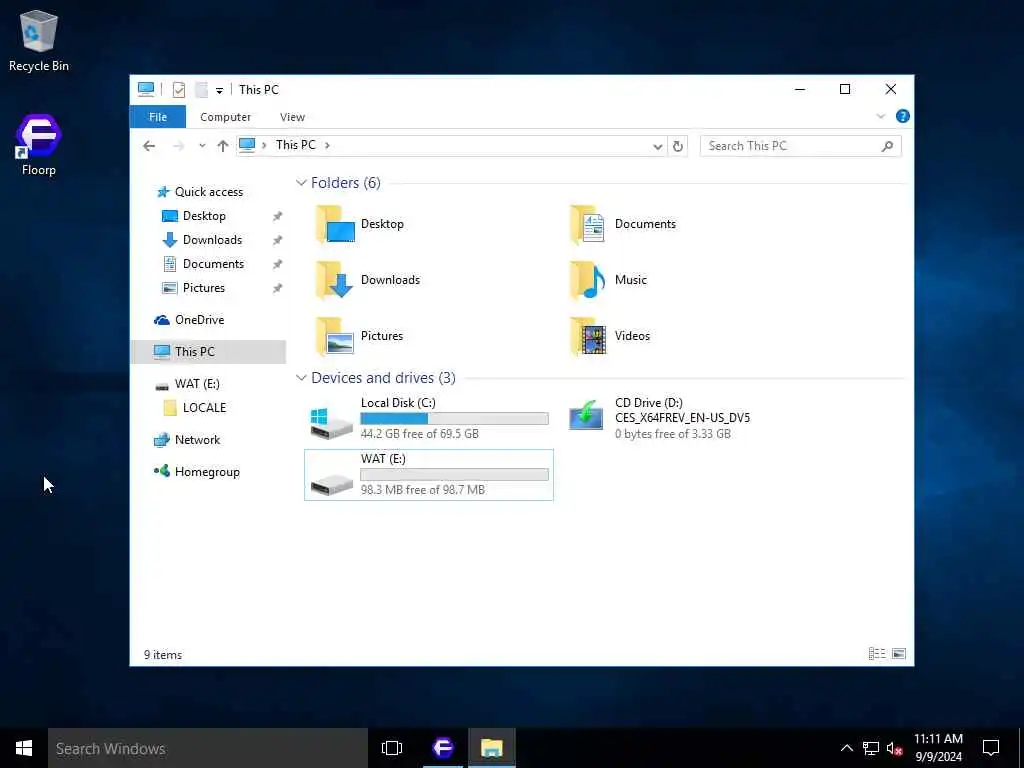Select the Downloads folder icon in main pane

[336, 280]
